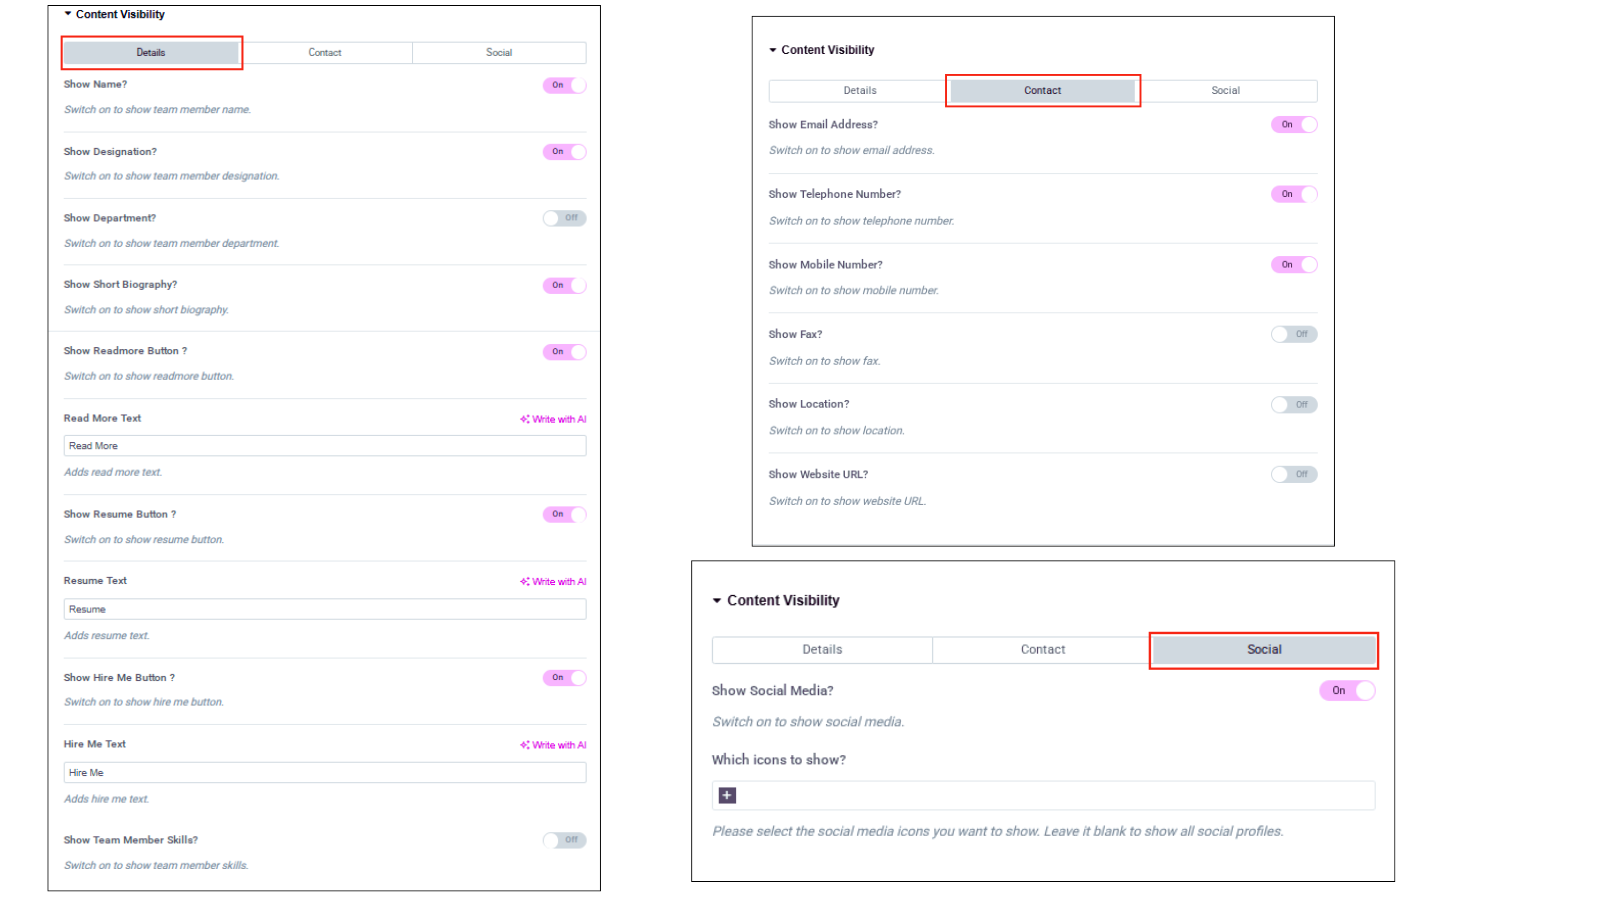
Task: Click Write with AI for Resume Text
Action: click(x=553, y=582)
